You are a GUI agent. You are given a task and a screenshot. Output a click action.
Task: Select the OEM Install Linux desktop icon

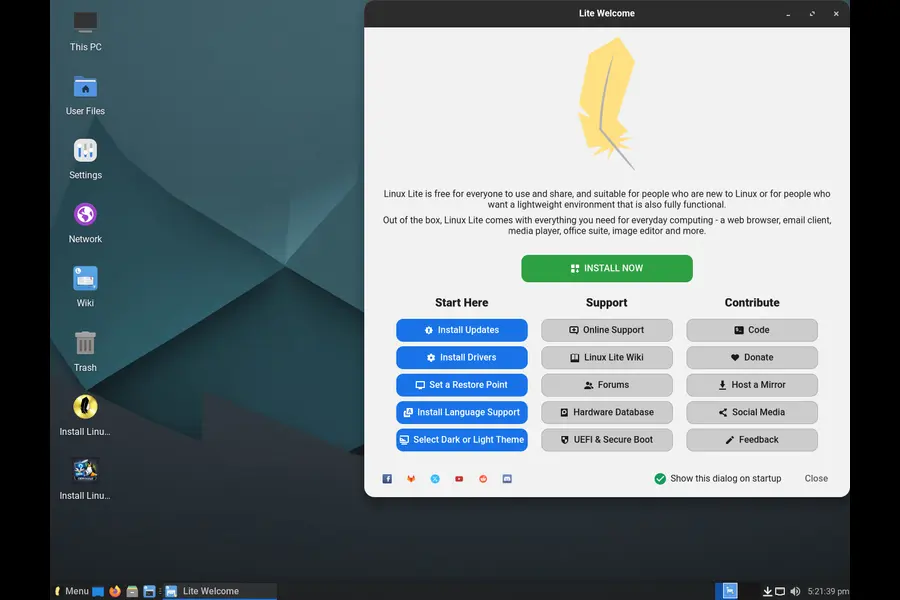(86, 479)
